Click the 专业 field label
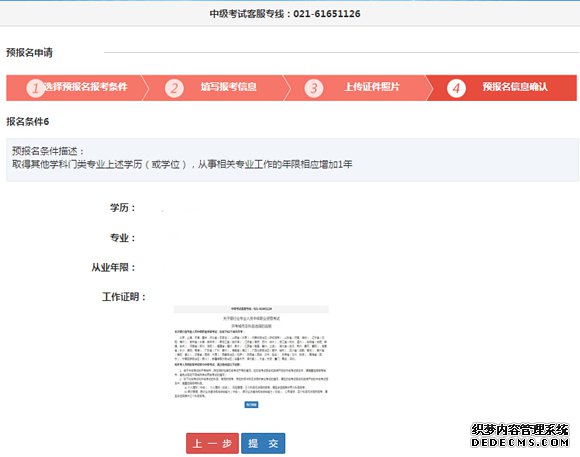The height and width of the screenshot is (457, 580). (123, 238)
